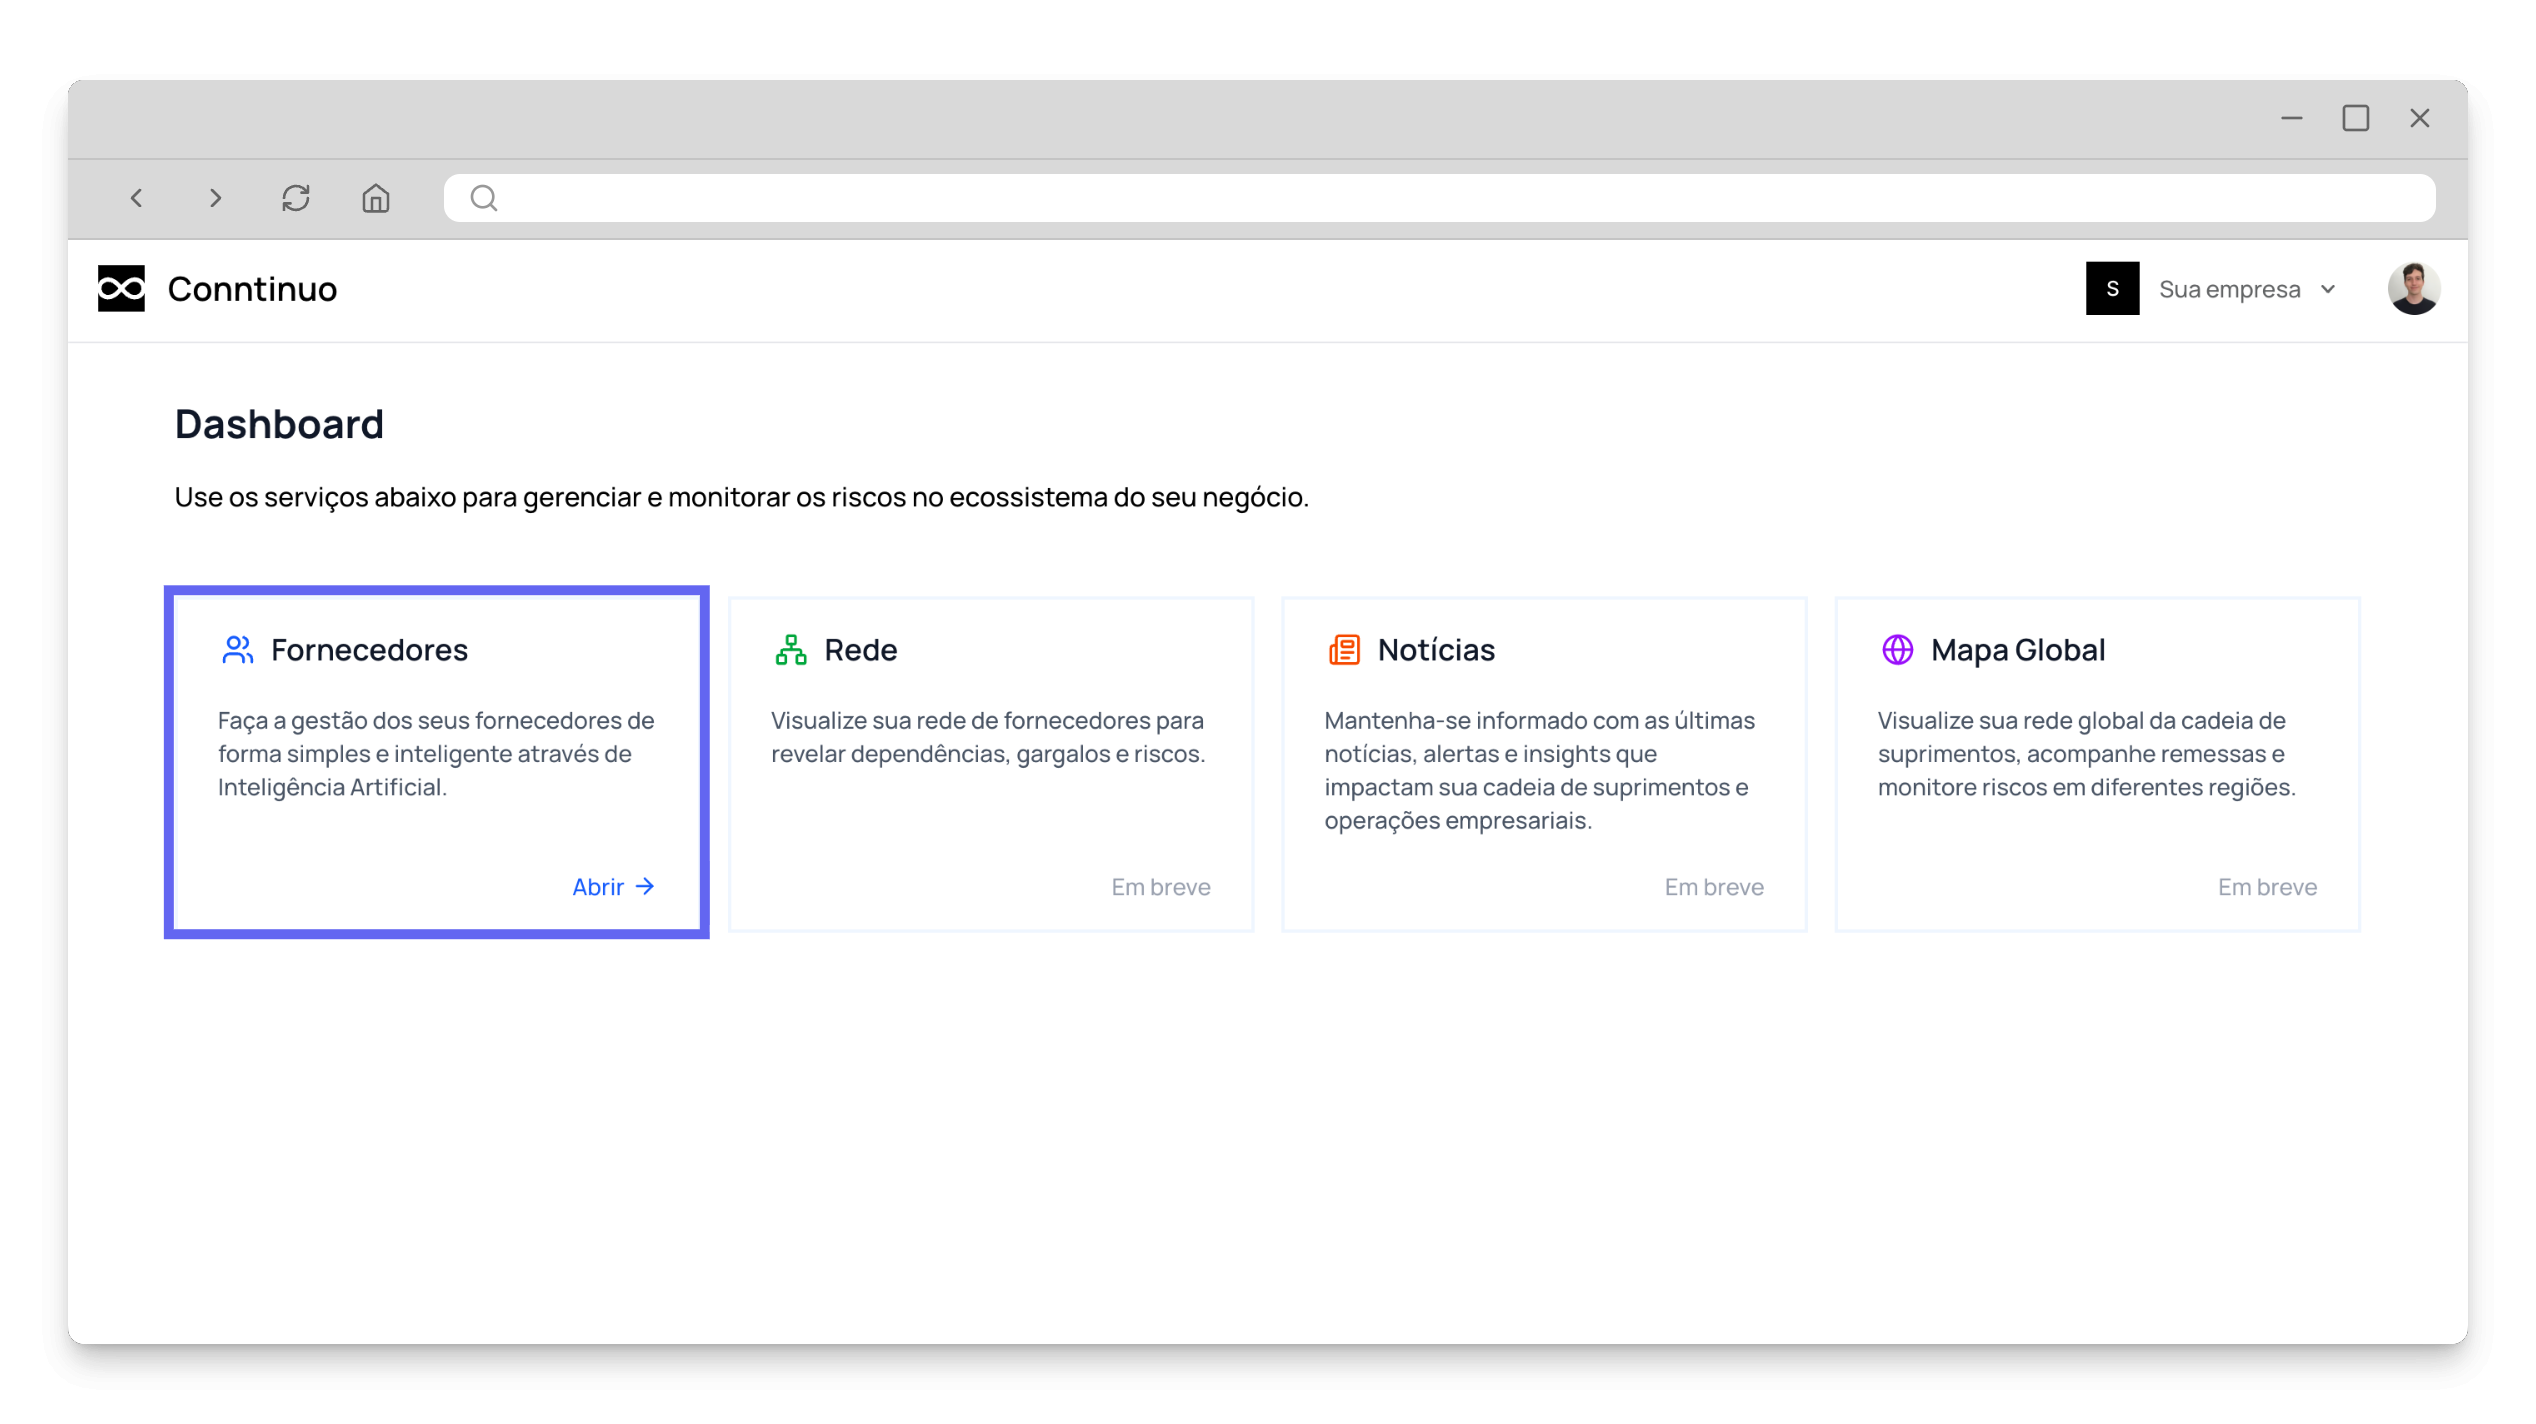Click the orange Notícias newspaper icon
Image resolution: width=2536 pixels, height=1424 pixels.
(x=1344, y=650)
